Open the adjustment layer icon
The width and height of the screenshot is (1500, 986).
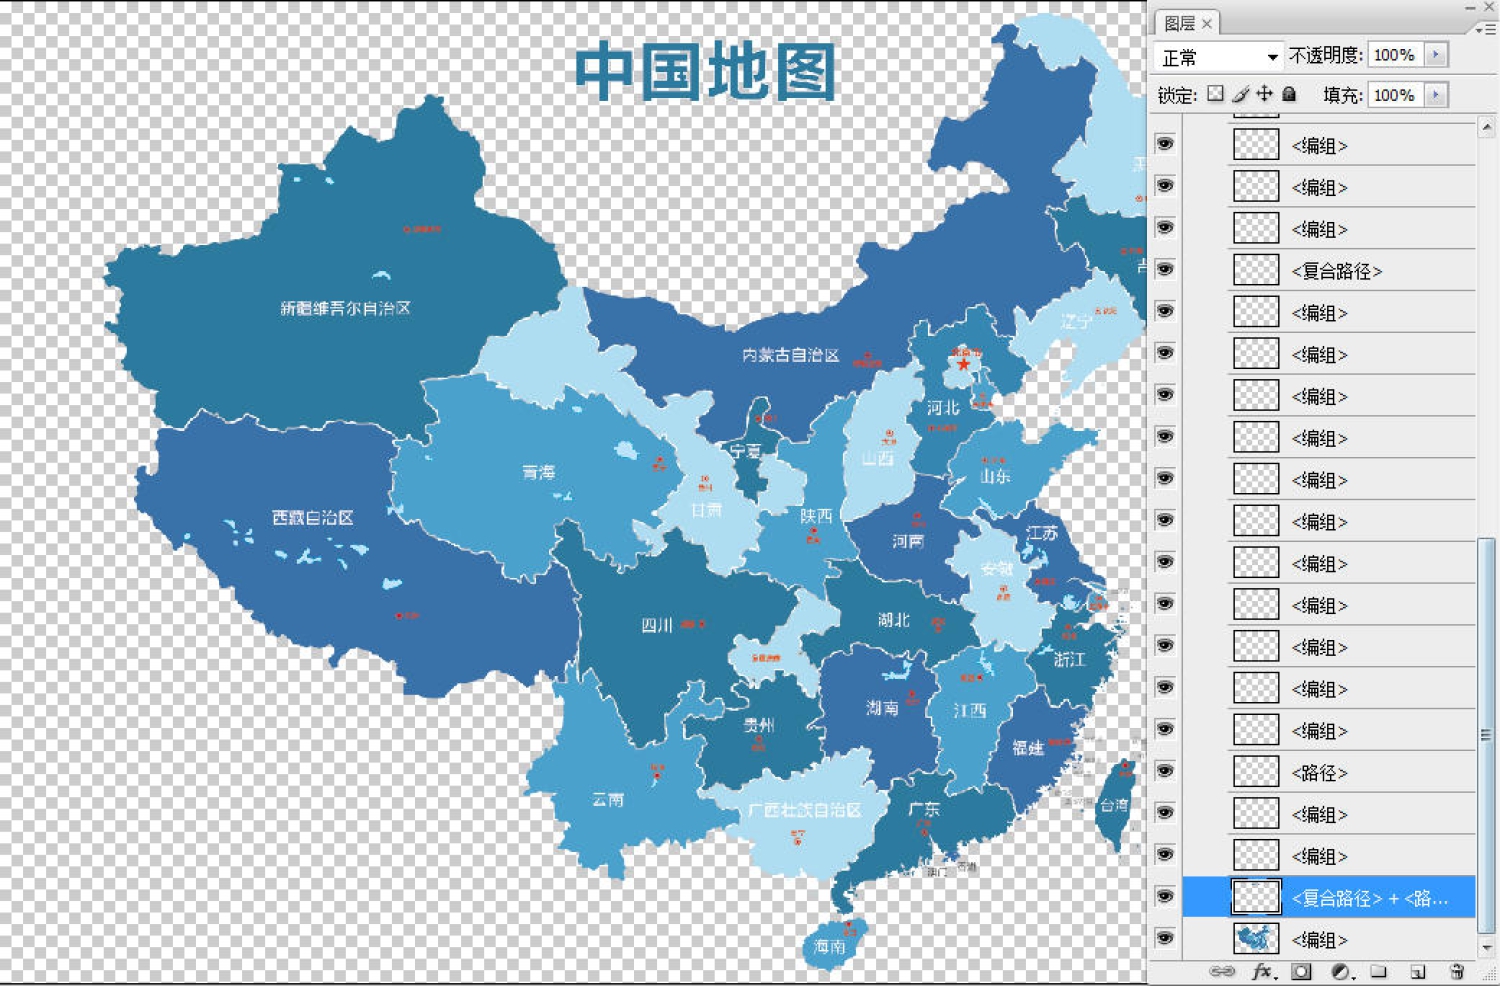click(x=1341, y=972)
